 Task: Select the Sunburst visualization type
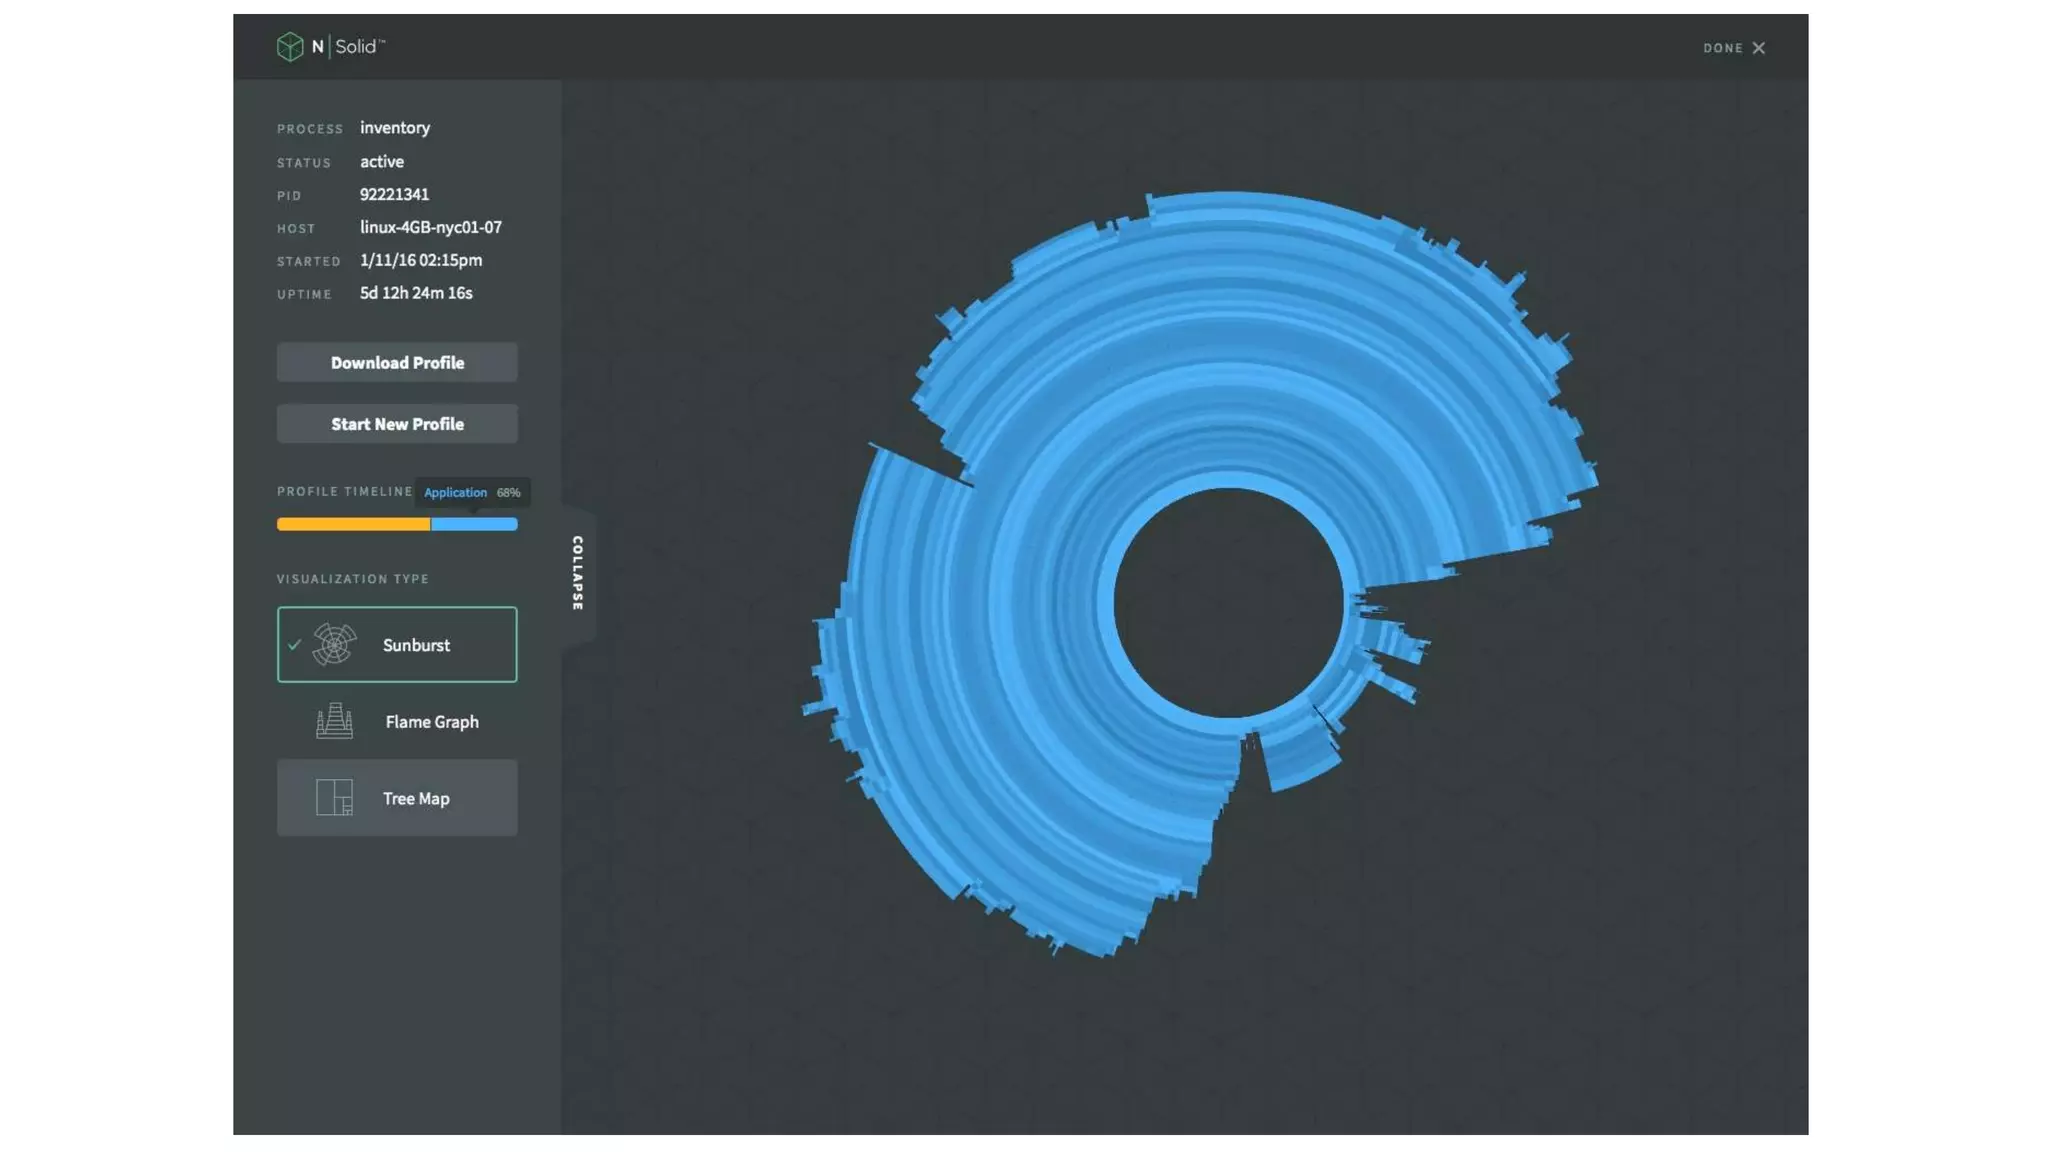[416, 645]
